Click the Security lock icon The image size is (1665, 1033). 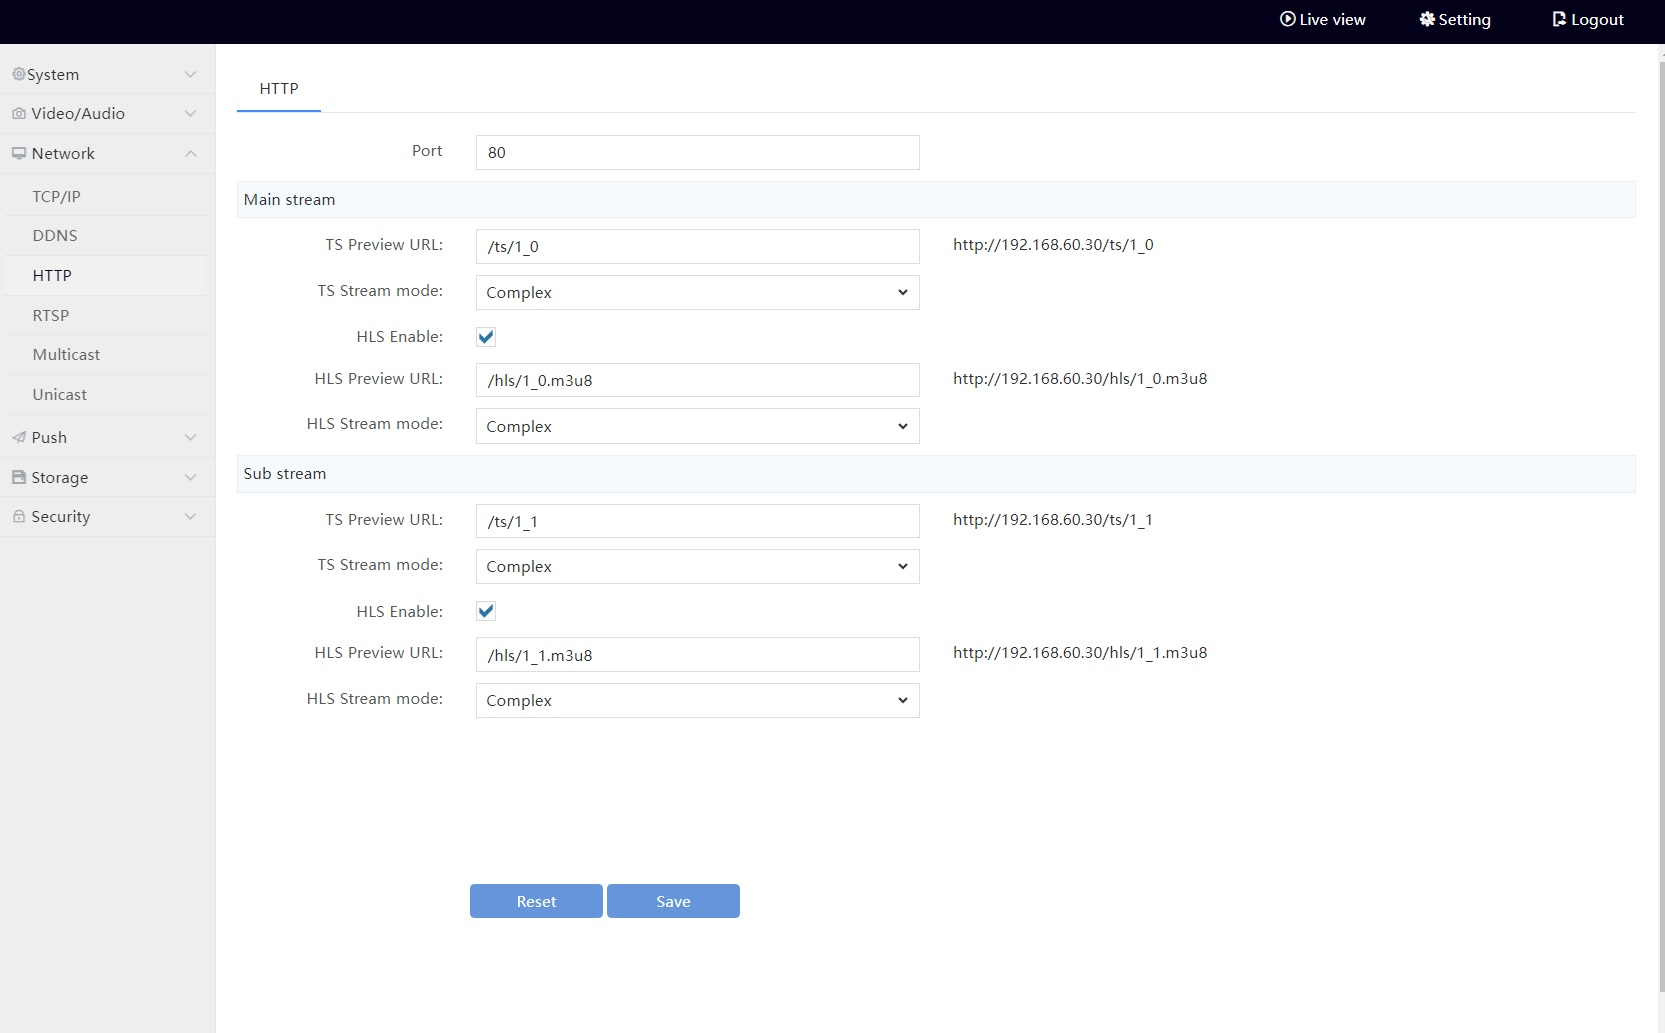point(19,516)
